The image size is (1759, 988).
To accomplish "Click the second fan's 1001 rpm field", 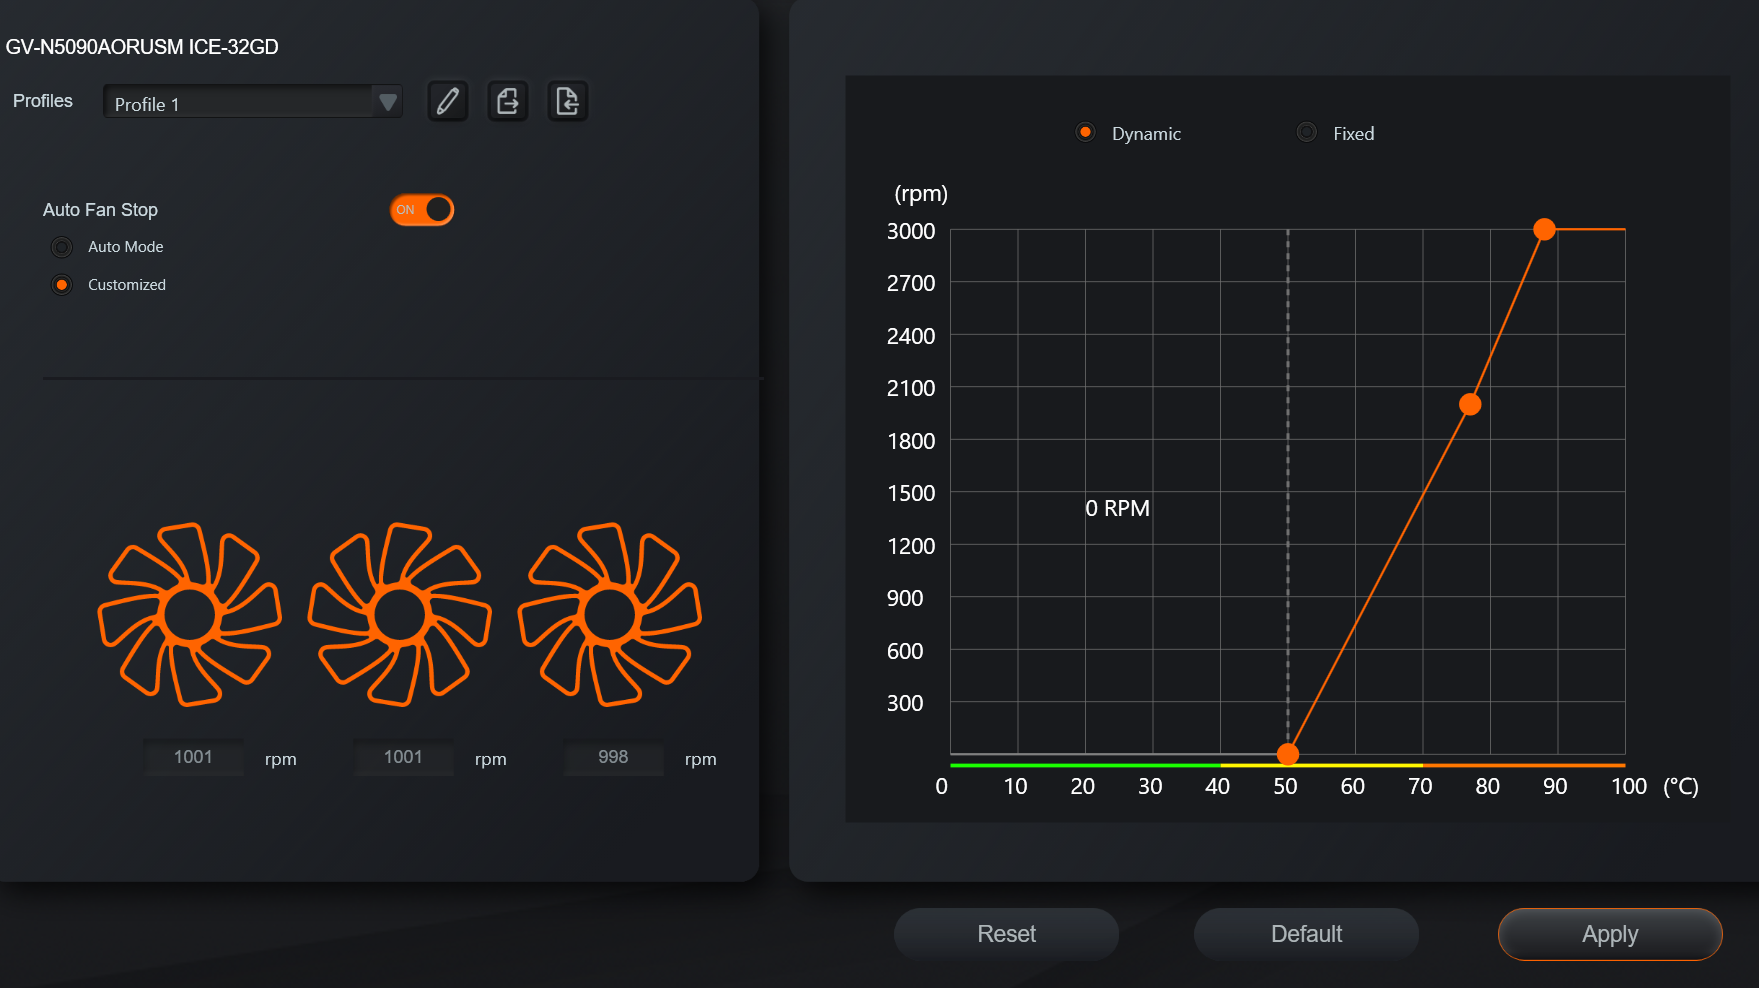I will point(403,757).
